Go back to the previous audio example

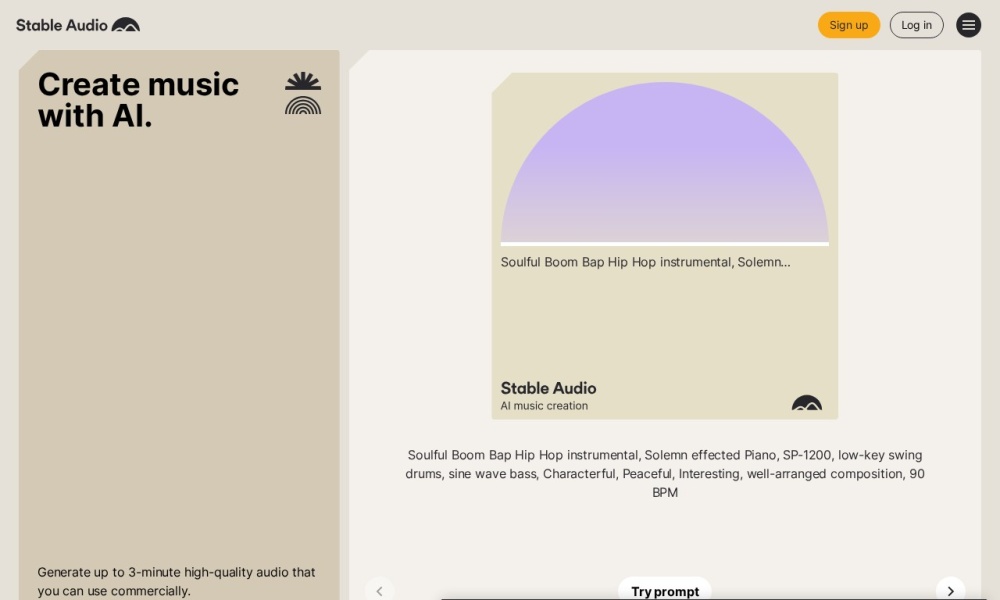click(380, 590)
